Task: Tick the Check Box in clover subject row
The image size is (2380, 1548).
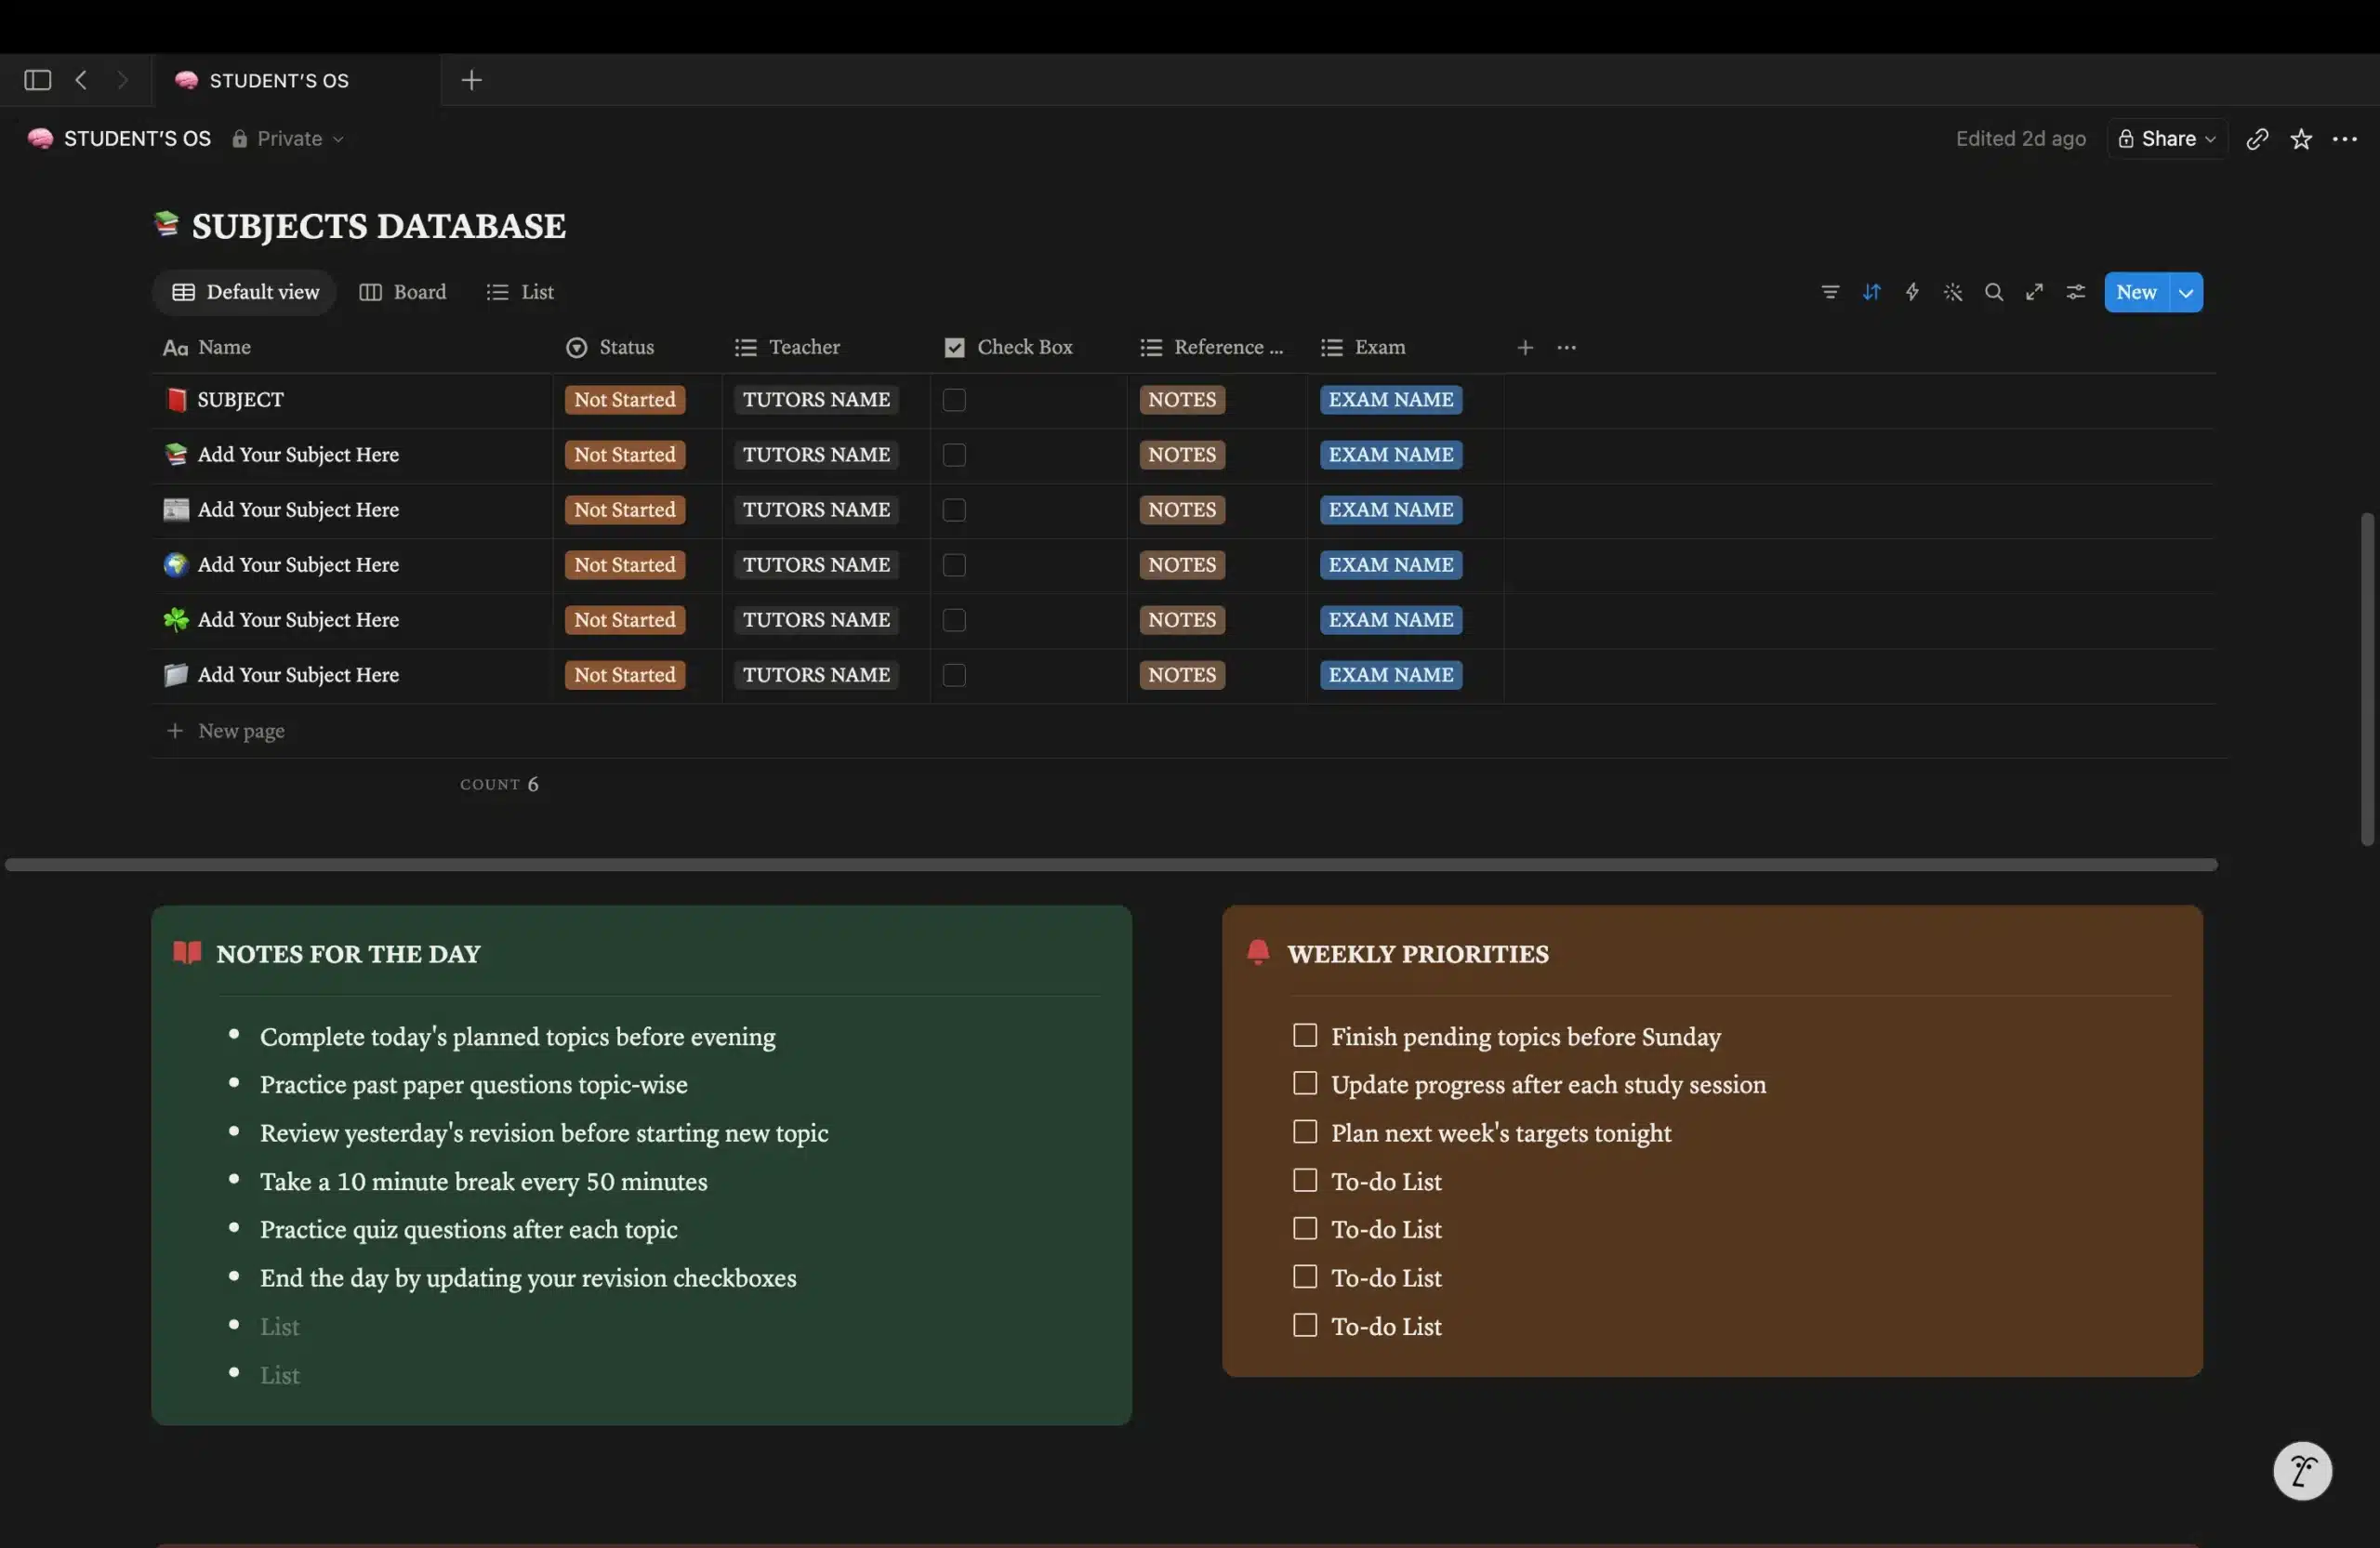Action: [954, 620]
